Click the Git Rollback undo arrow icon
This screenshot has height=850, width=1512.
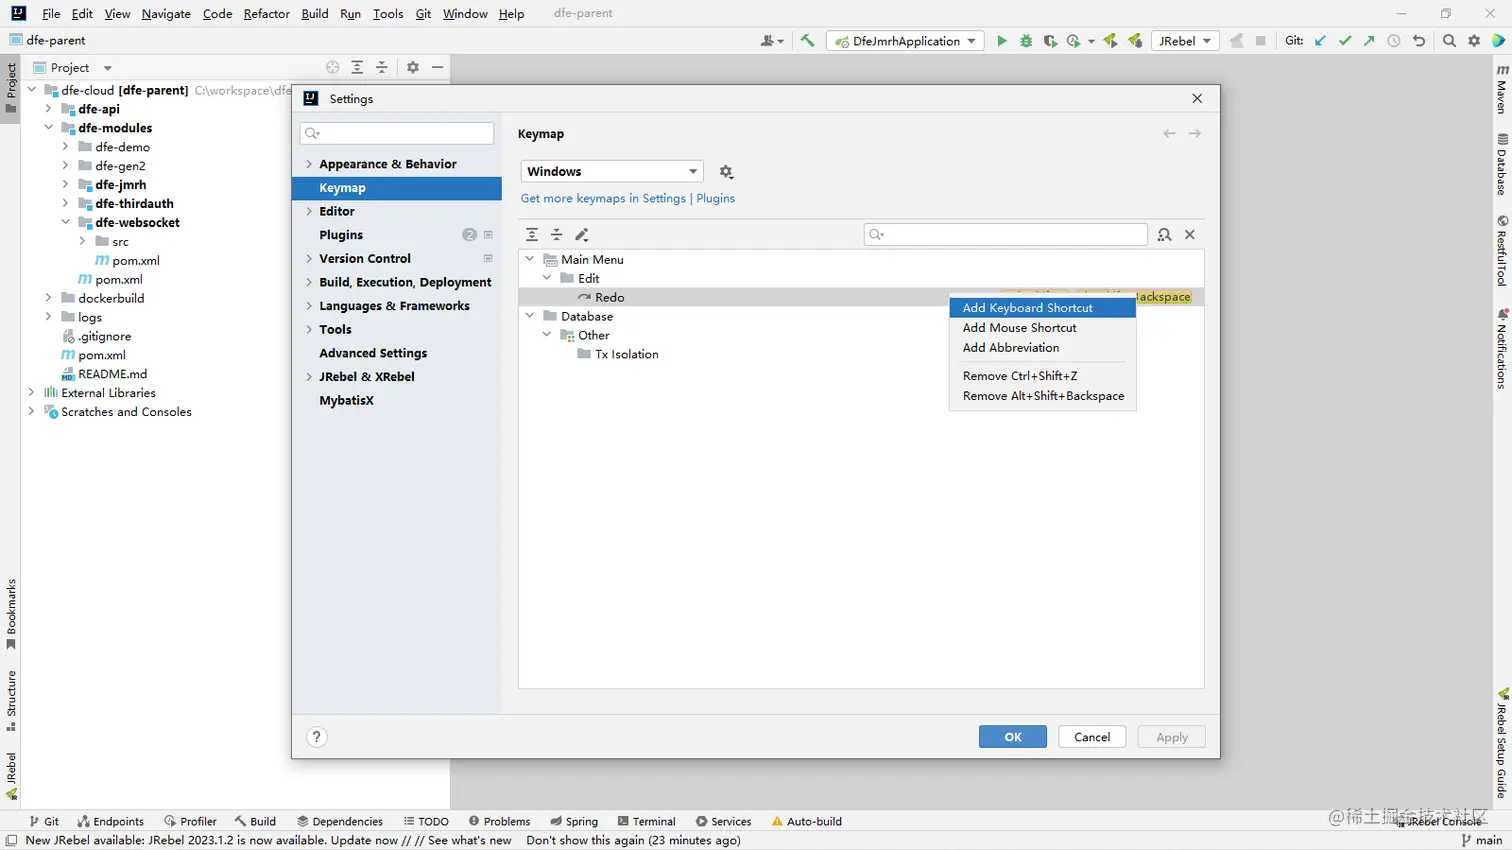coord(1418,41)
